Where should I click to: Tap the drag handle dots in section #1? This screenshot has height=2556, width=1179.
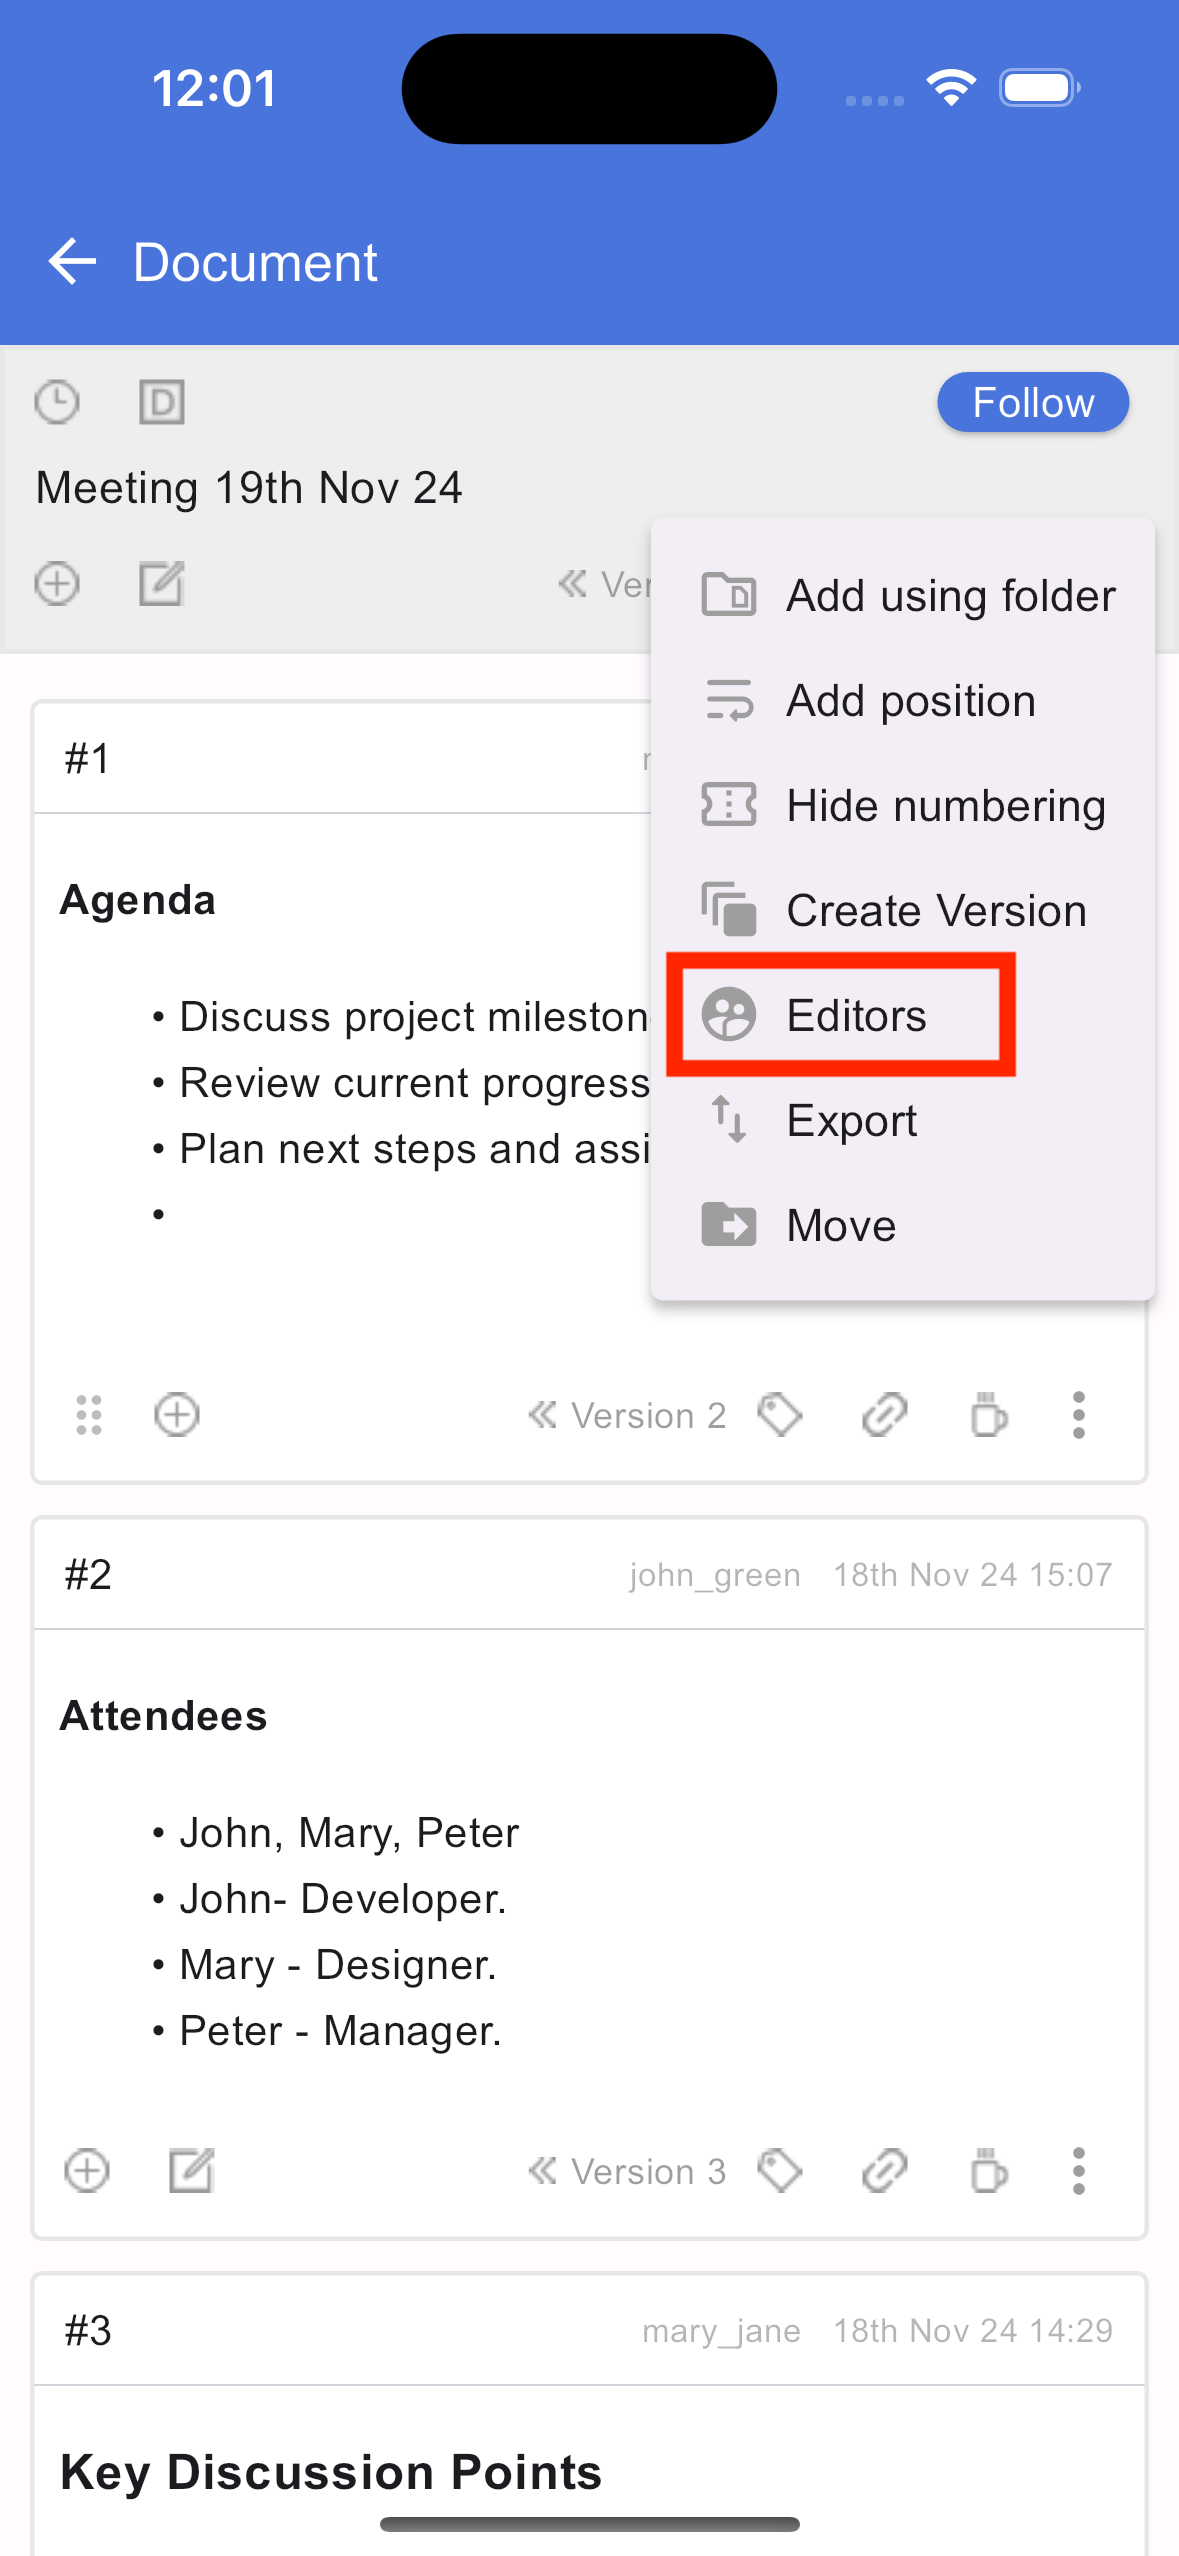coord(89,1415)
